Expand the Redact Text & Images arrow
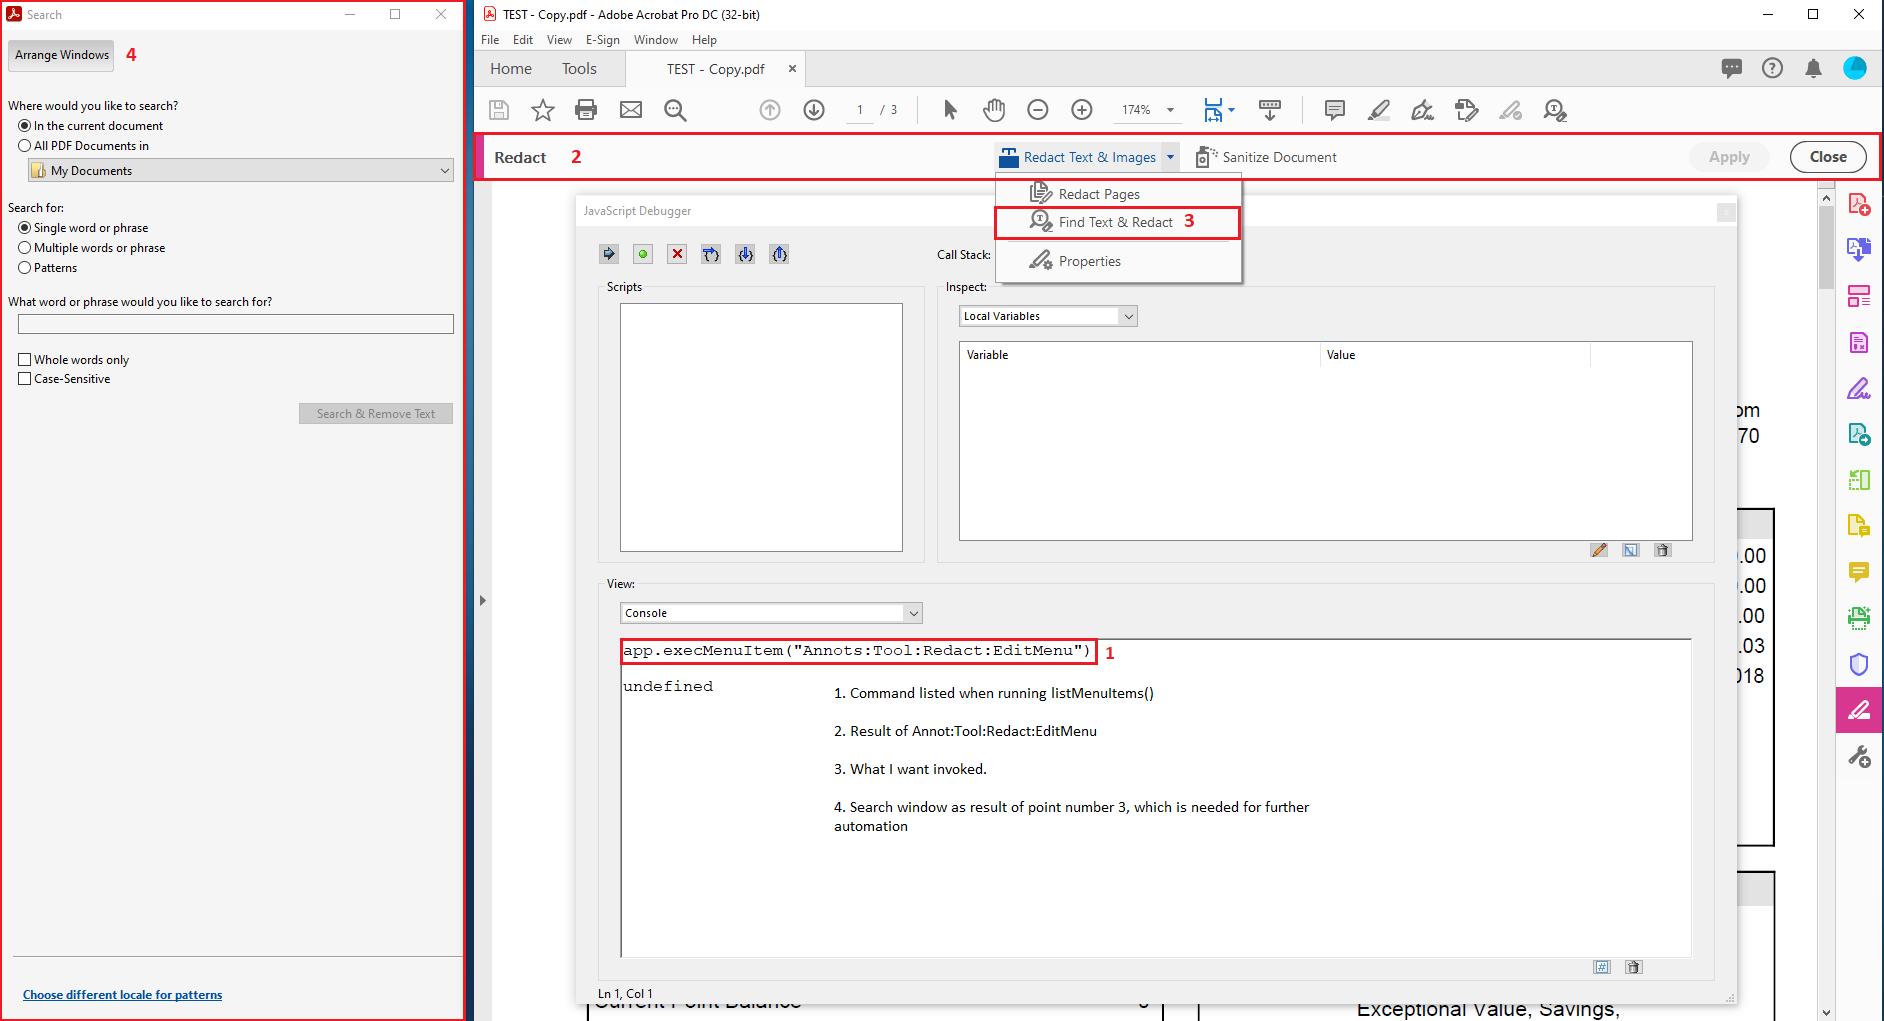The height and width of the screenshot is (1021, 1884). (1170, 157)
